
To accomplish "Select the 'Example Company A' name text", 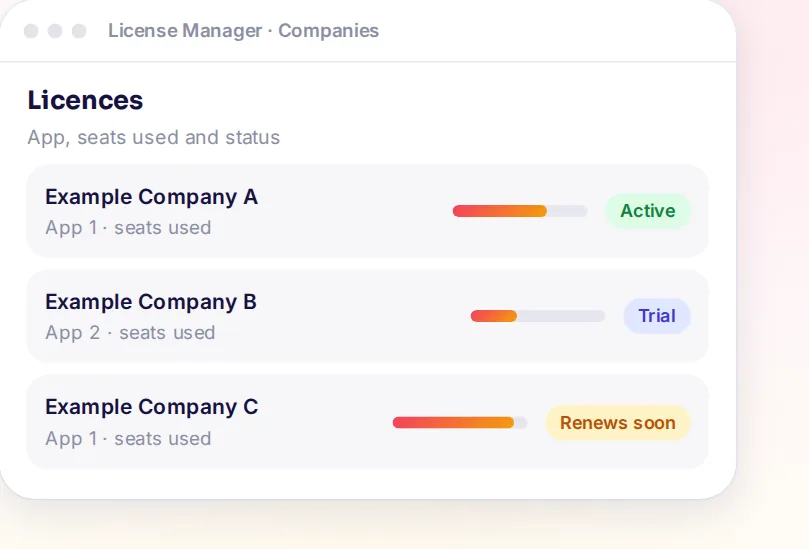I will pyautogui.click(x=151, y=197).
